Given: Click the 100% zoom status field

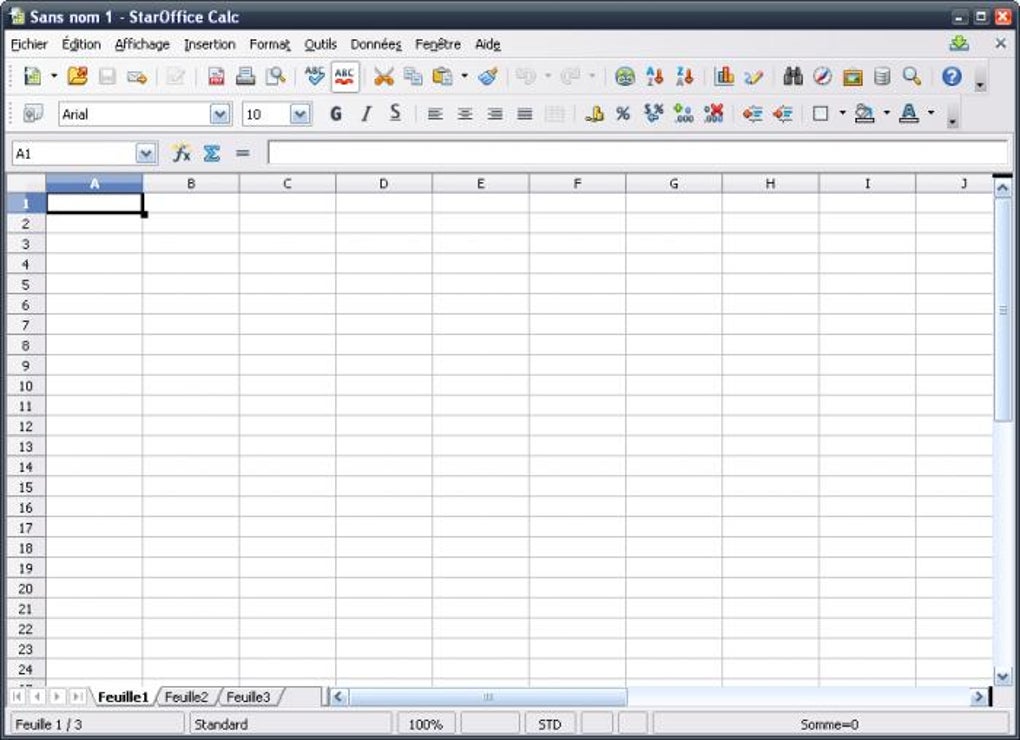Looking at the screenshot, I should click(x=425, y=724).
